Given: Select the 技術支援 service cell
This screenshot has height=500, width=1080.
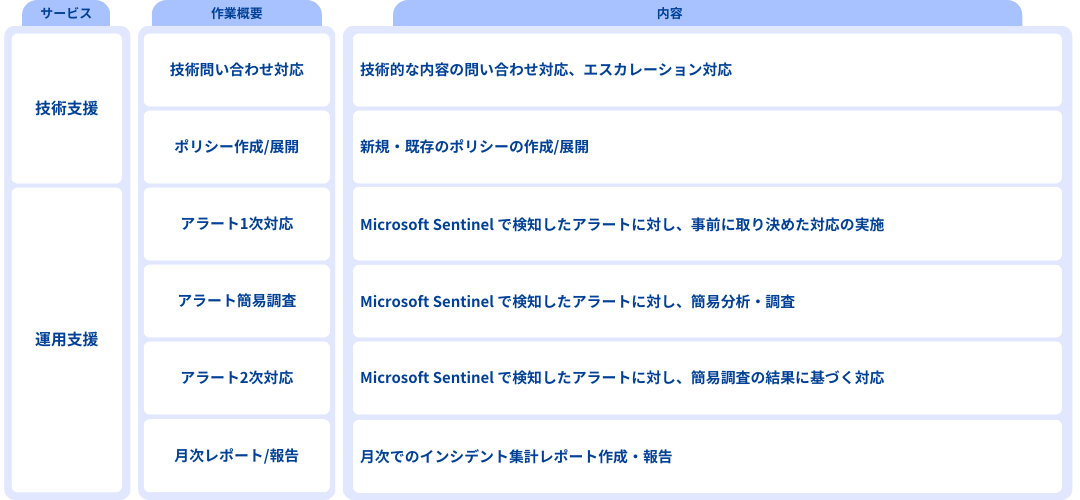Looking at the screenshot, I should (x=66, y=108).
